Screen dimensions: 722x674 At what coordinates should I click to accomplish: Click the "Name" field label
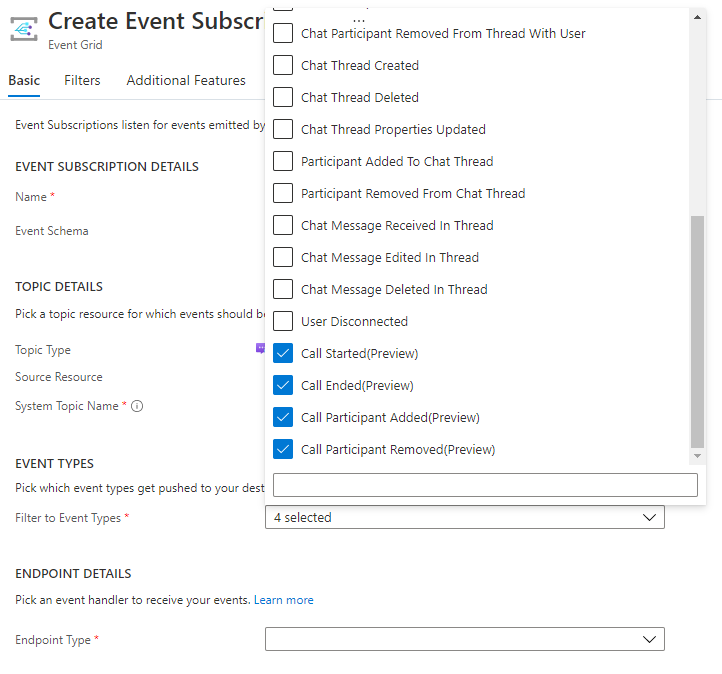(x=30, y=197)
